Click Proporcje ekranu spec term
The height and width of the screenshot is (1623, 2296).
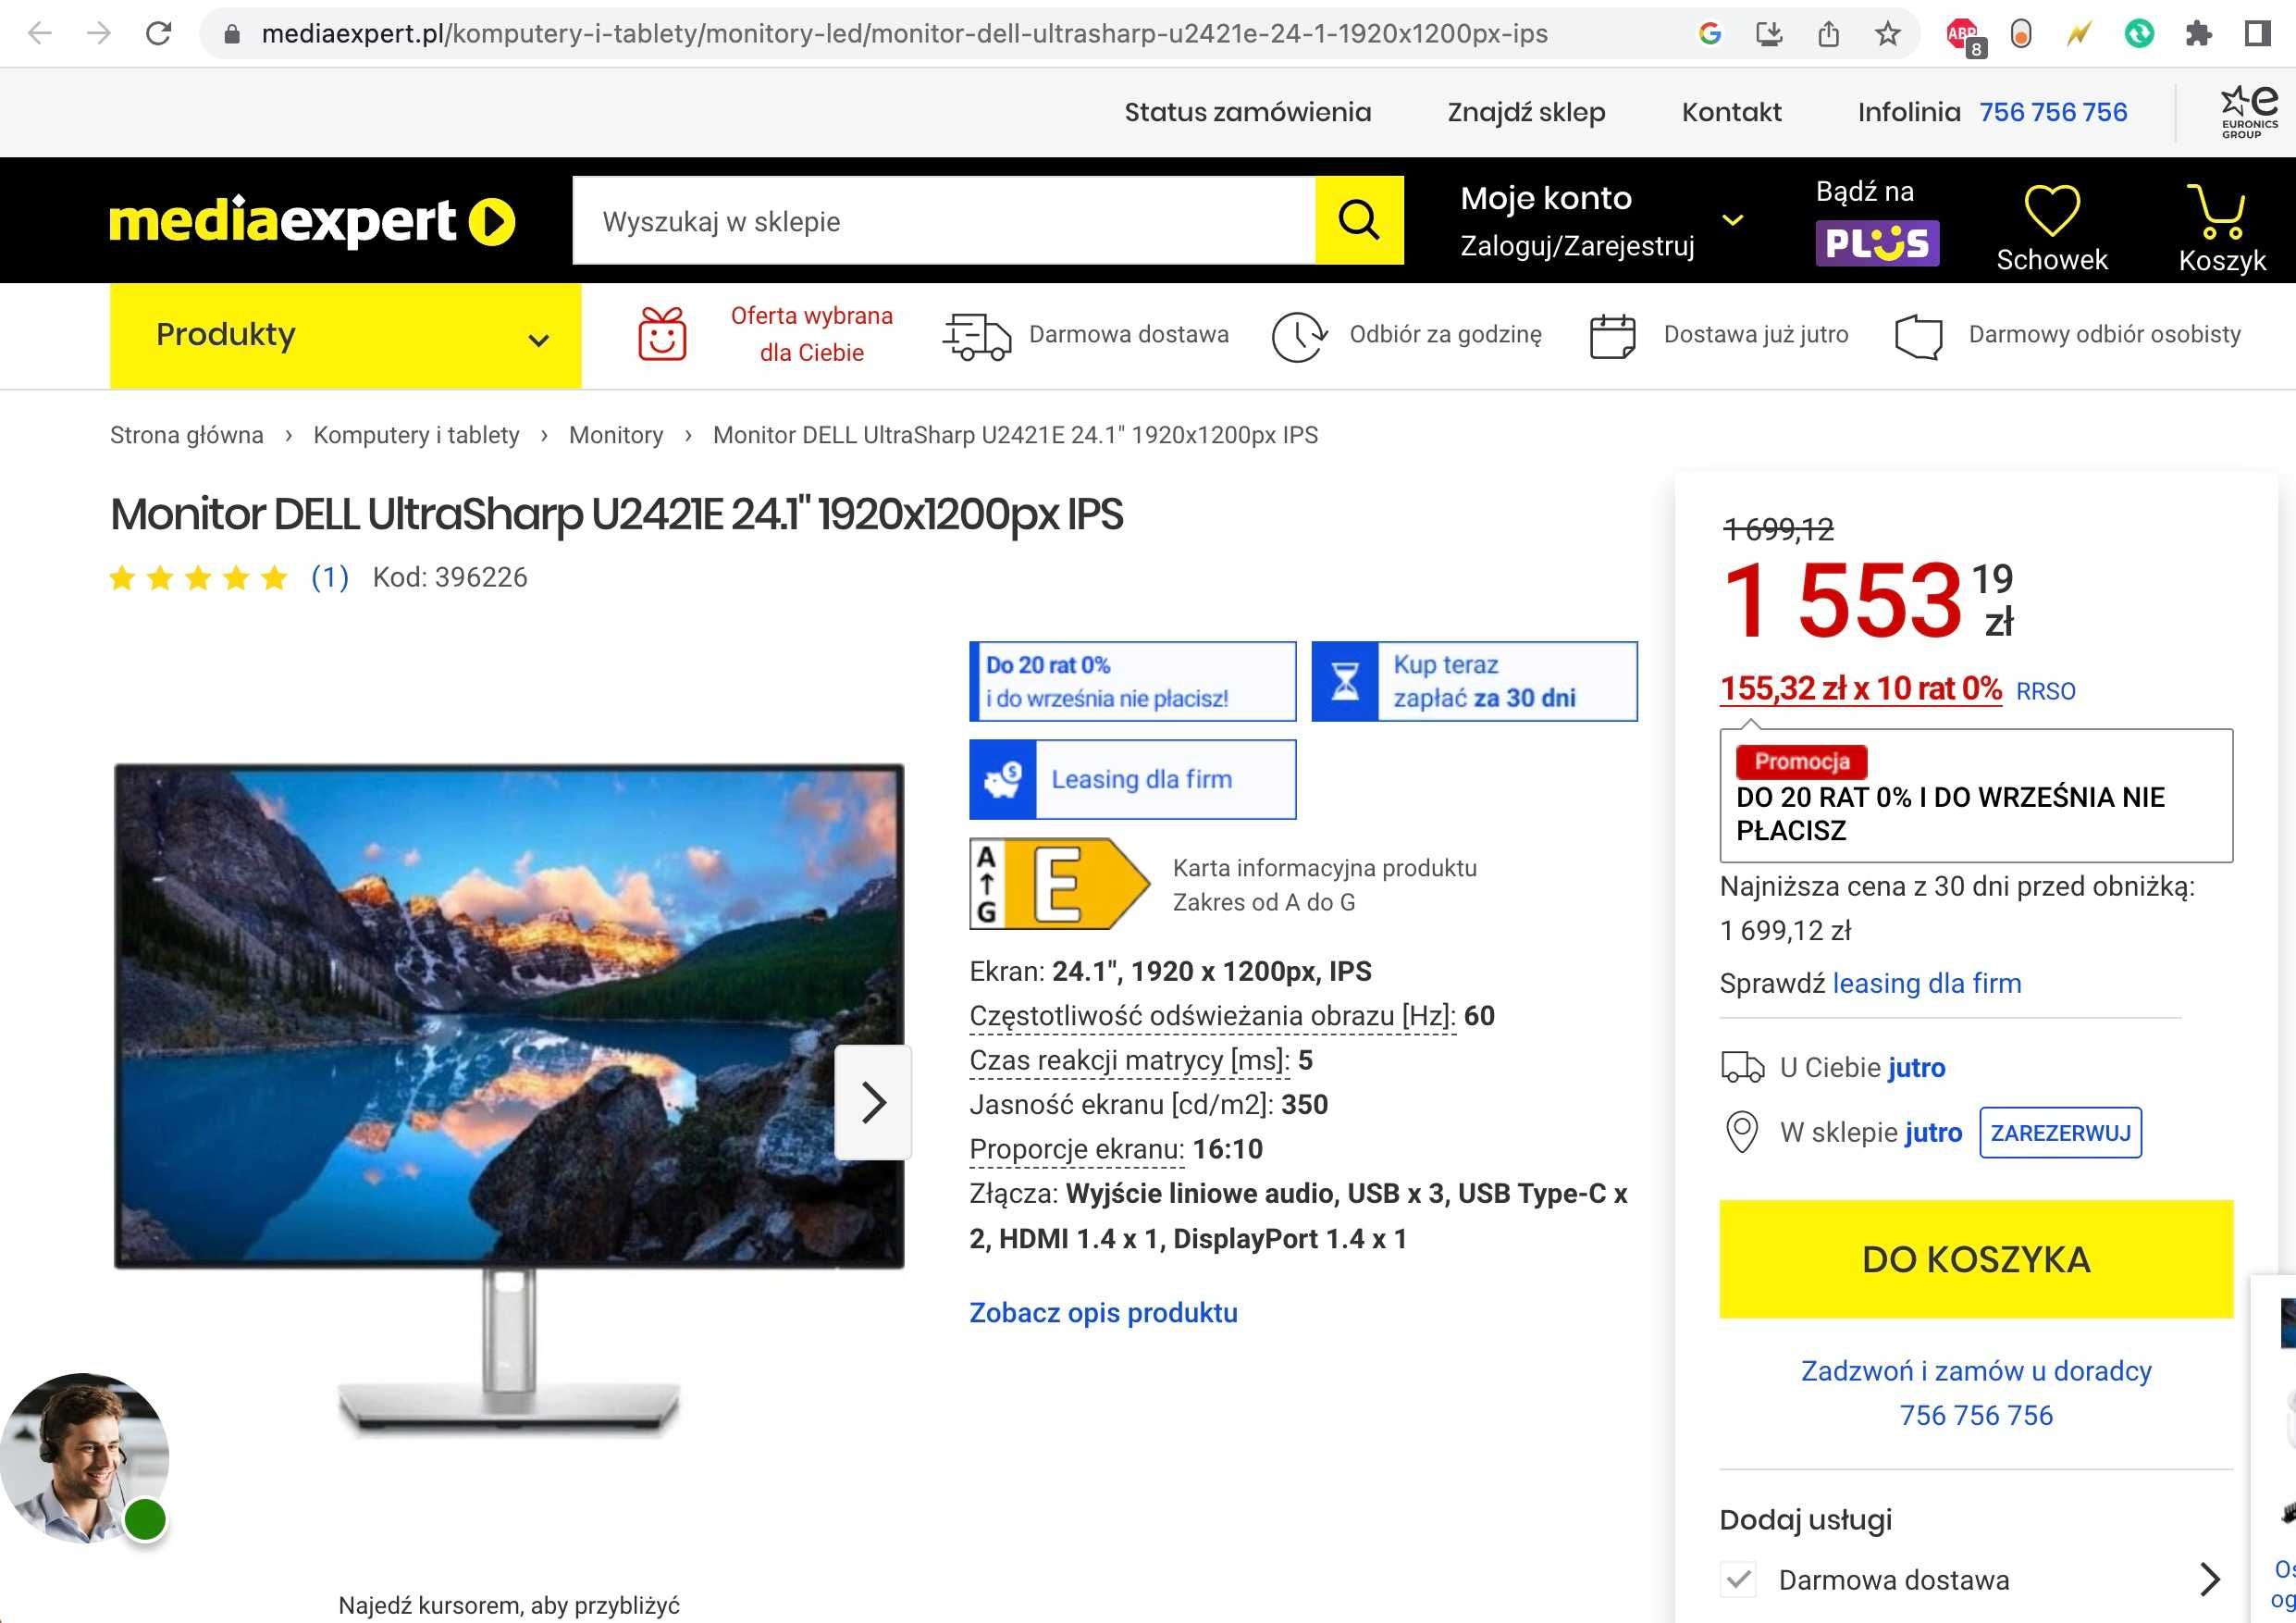[x=1076, y=1148]
